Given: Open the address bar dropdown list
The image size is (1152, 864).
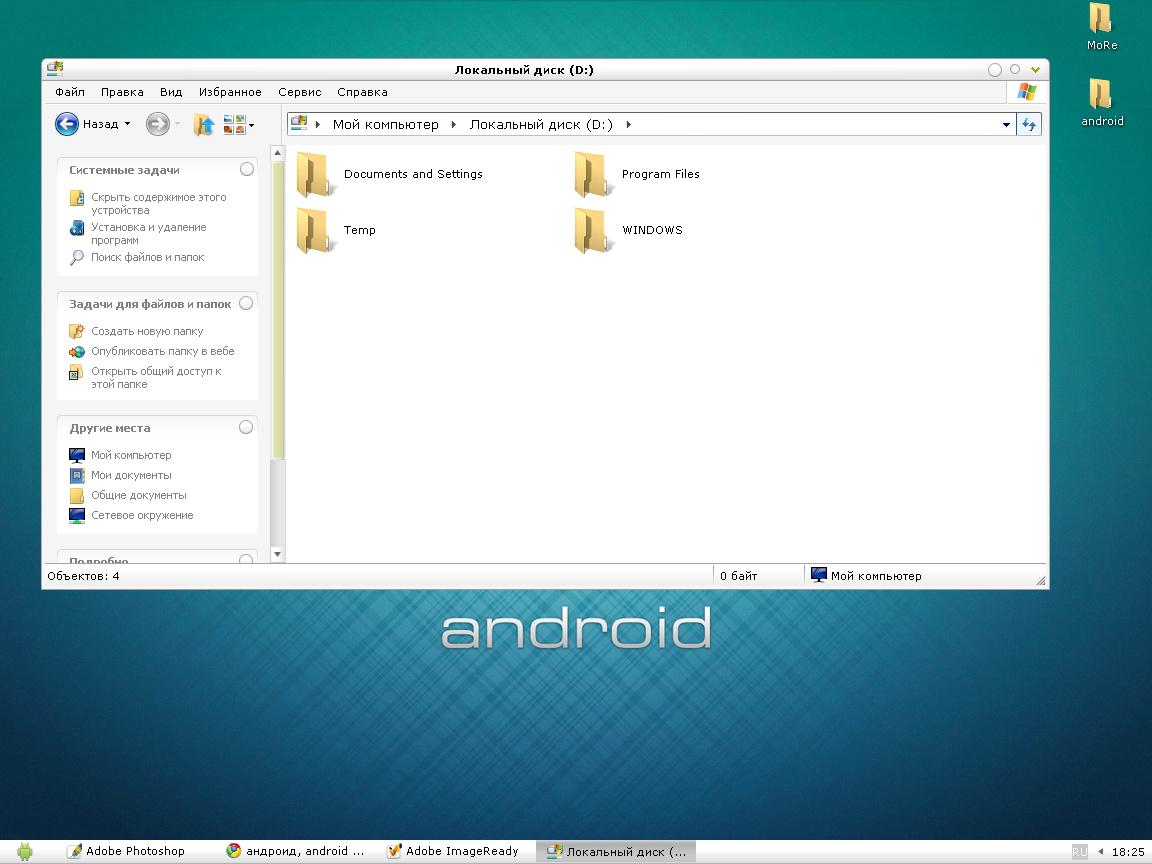Looking at the screenshot, I should pos(1006,125).
